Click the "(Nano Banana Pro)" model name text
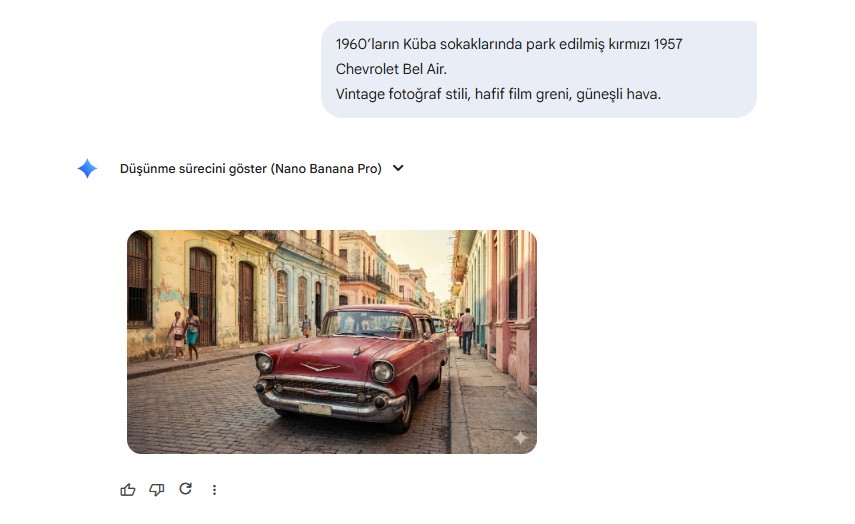The height and width of the screenshot is (524, 855). (x=326, y=169)
